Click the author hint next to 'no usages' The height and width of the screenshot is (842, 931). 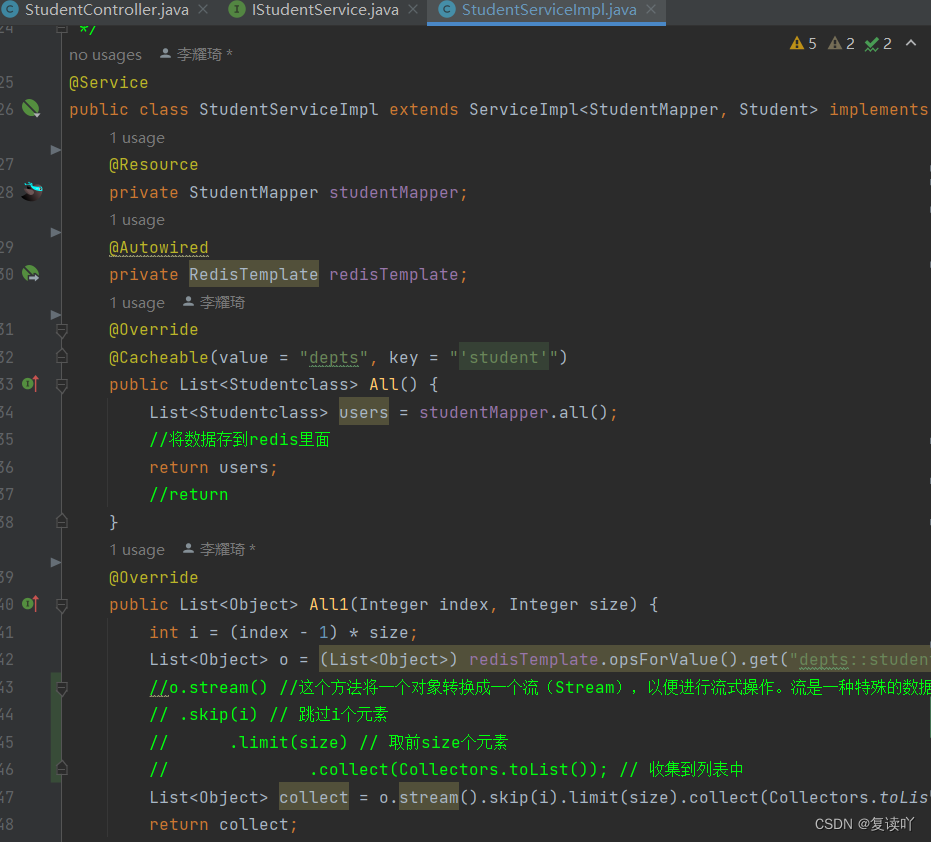pos(197,55)
